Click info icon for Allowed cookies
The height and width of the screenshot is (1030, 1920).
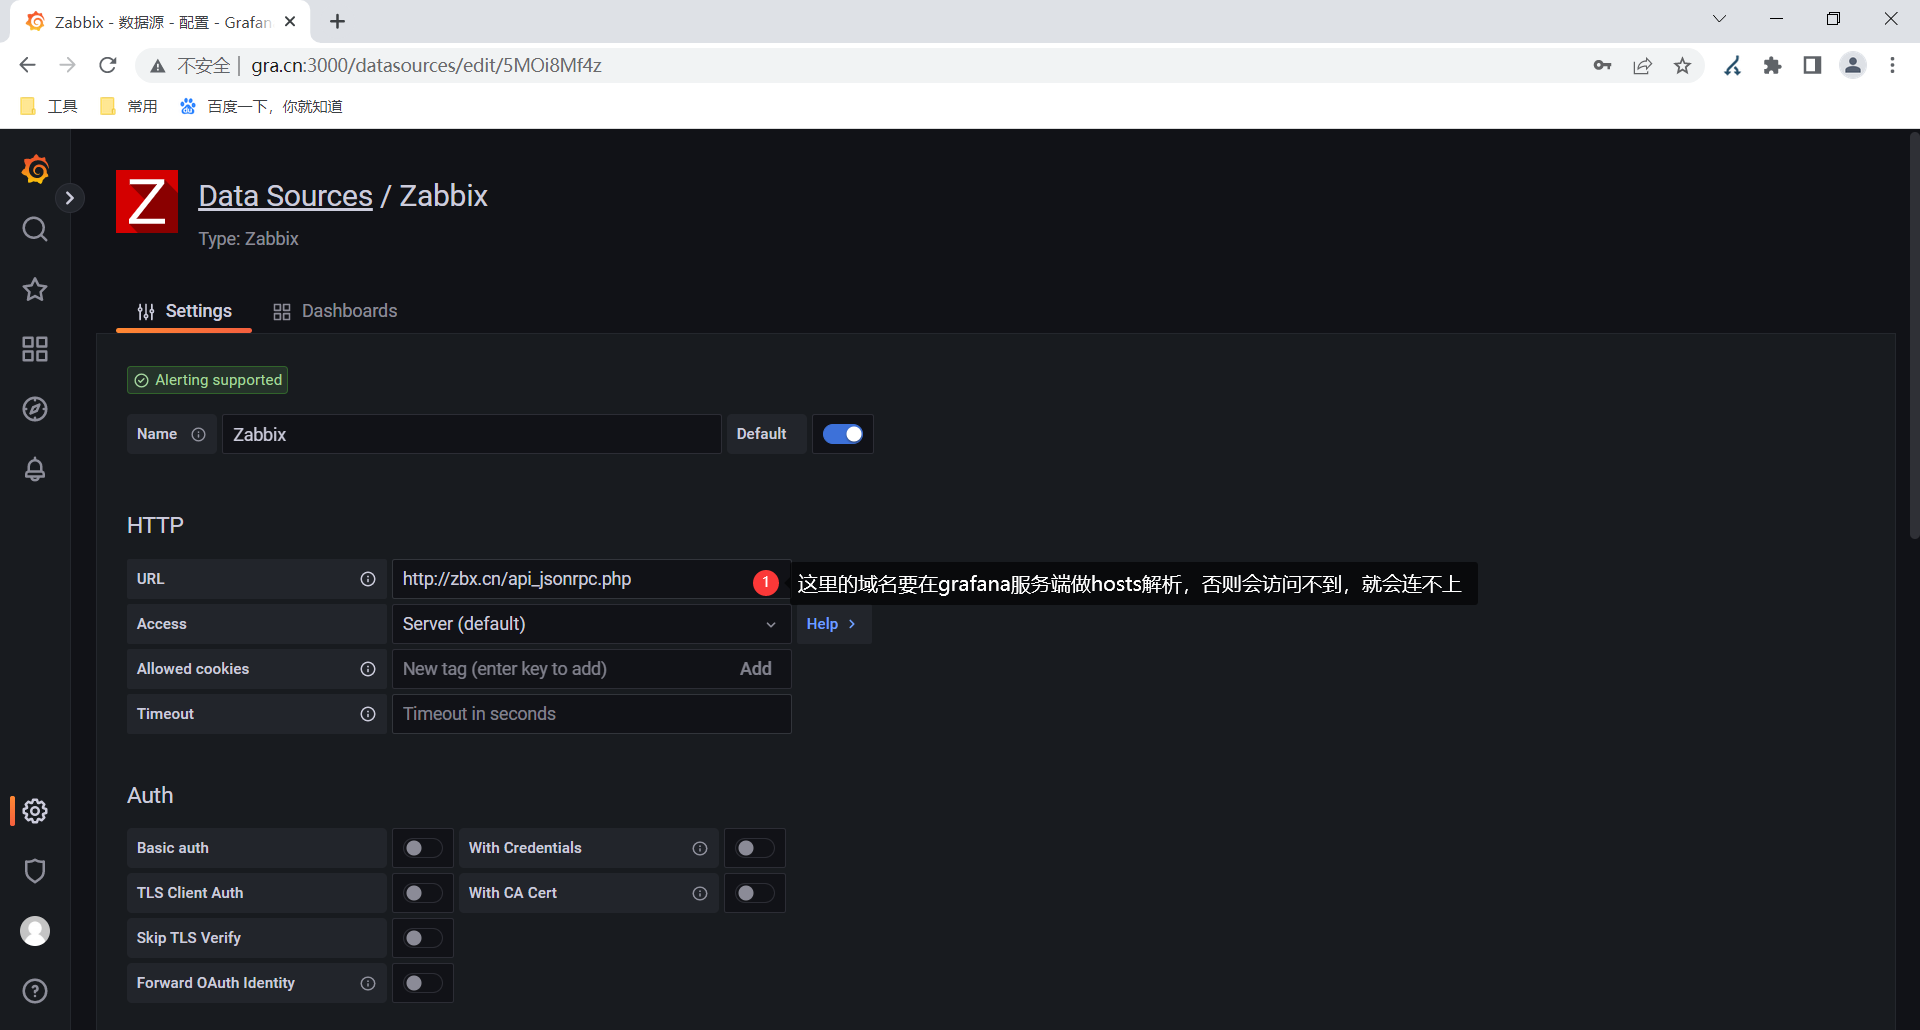click(x=368, y=669)
